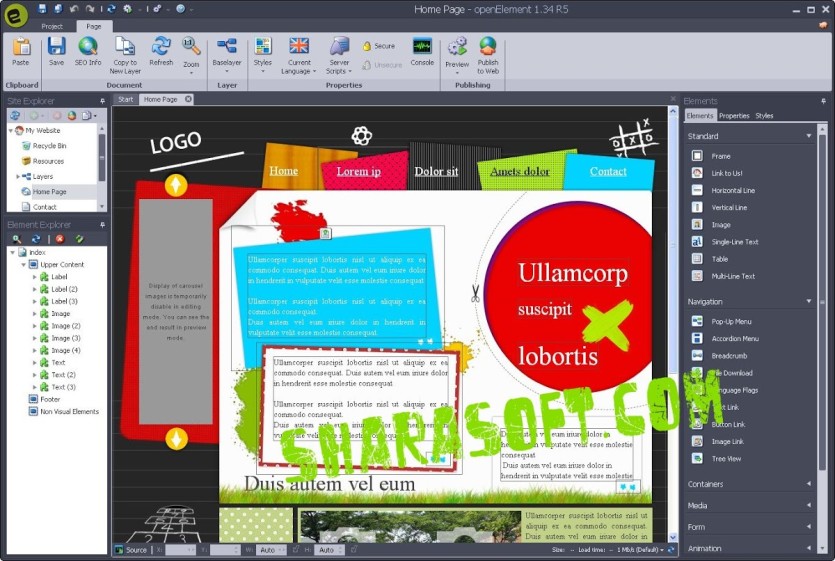Viewport: 835px width, 561px height.
Task: Toggle the Secure page option
Action: [379, 46]
